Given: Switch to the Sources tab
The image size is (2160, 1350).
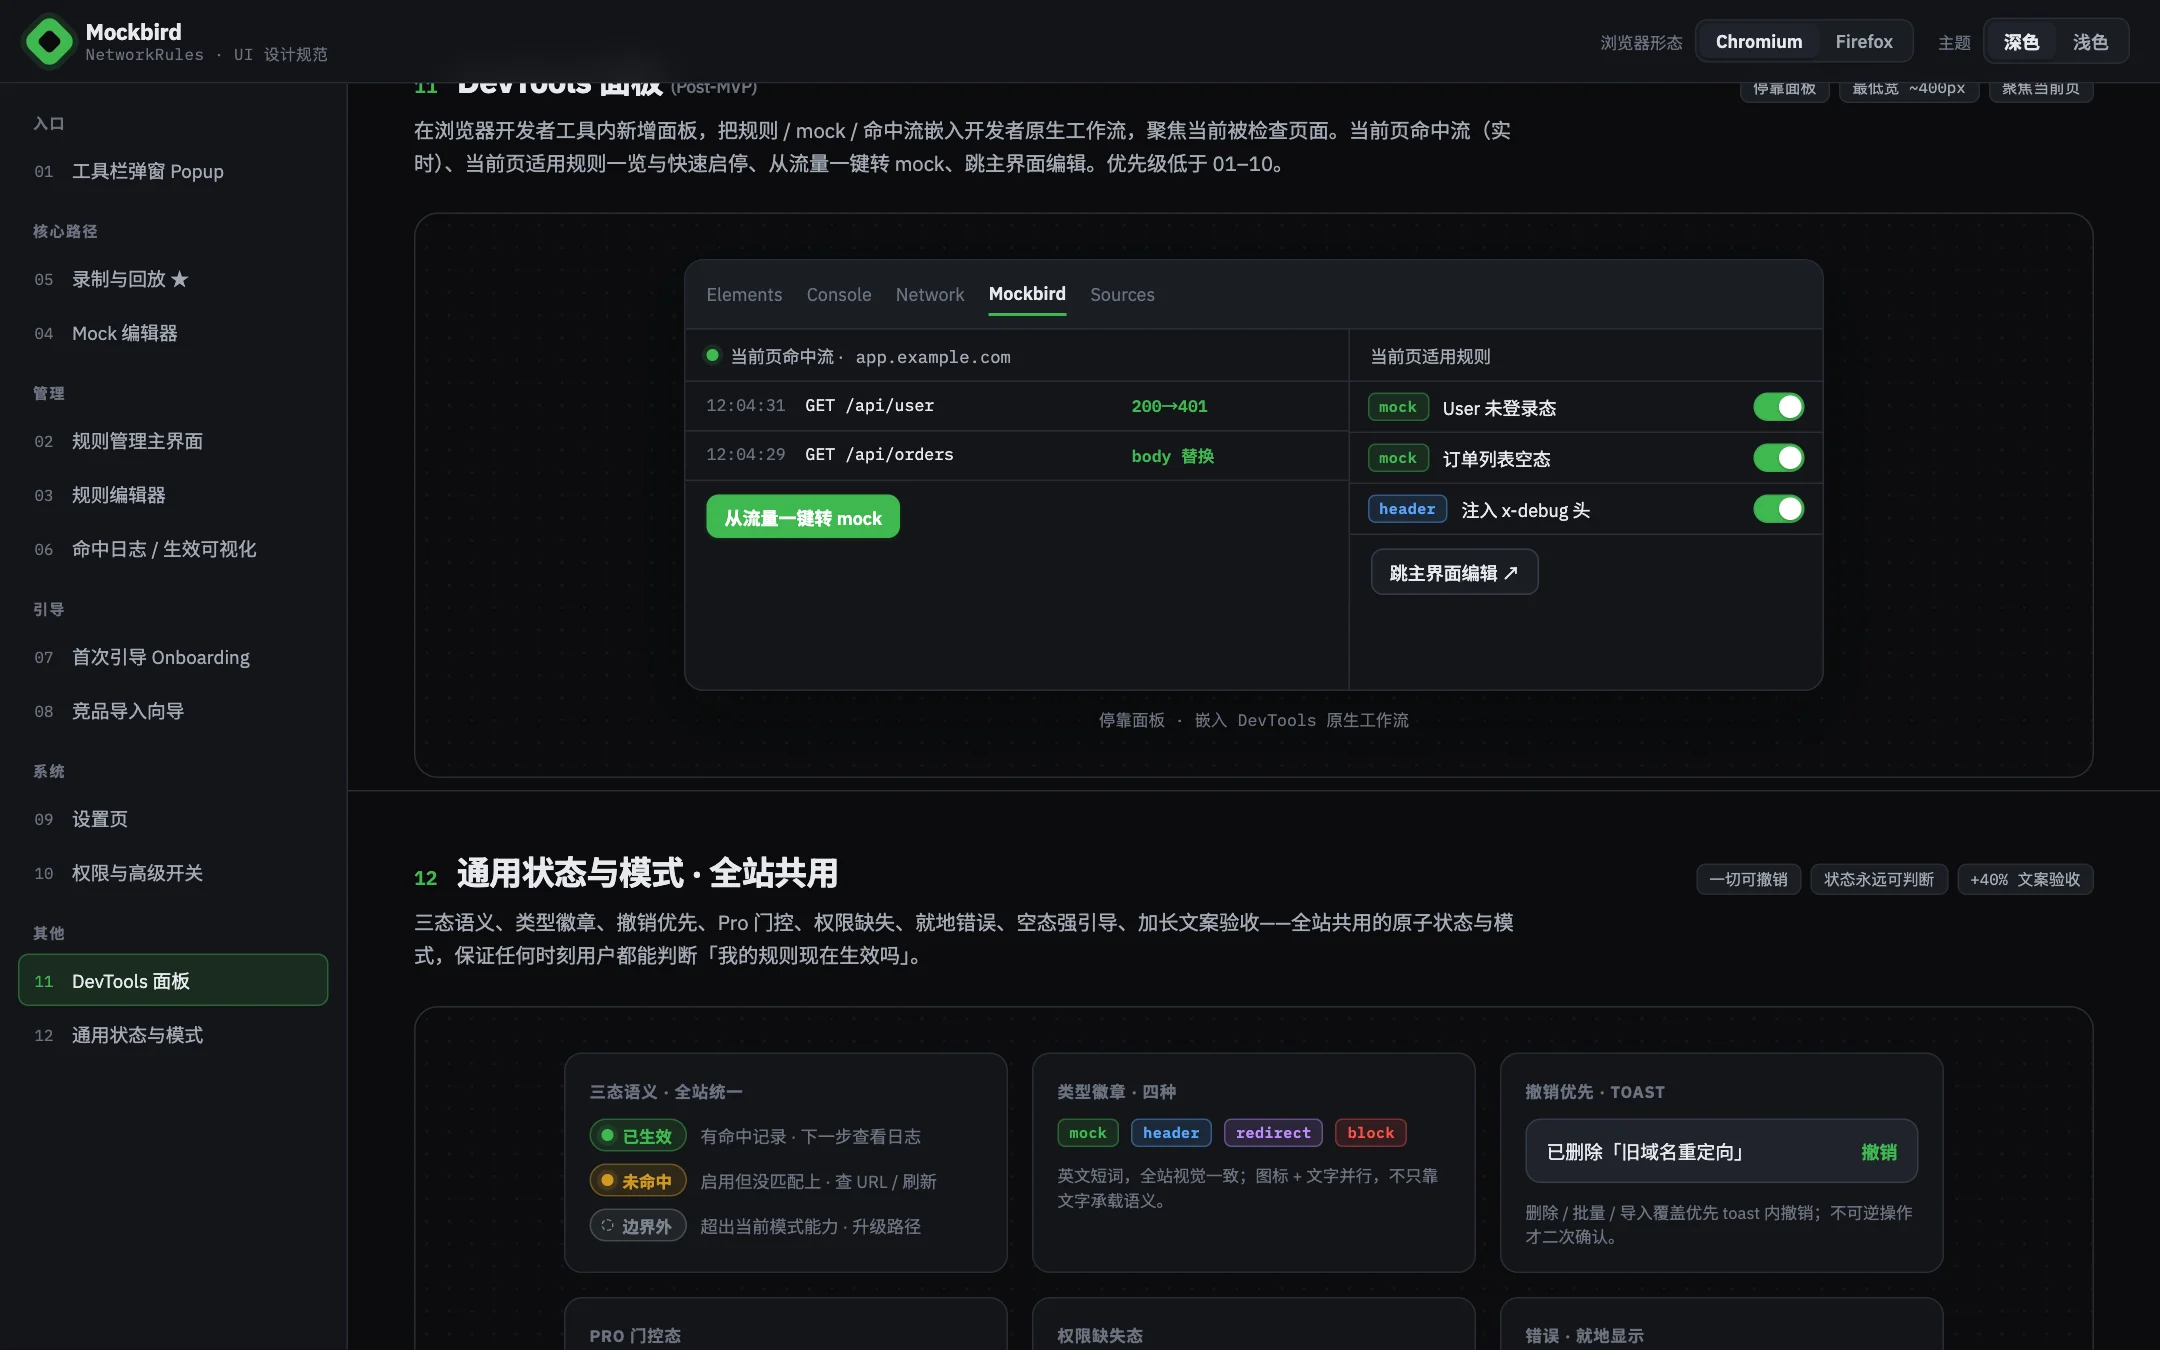Looking at the screenshot, I should pyautogui.click(x=1122, y=295).
